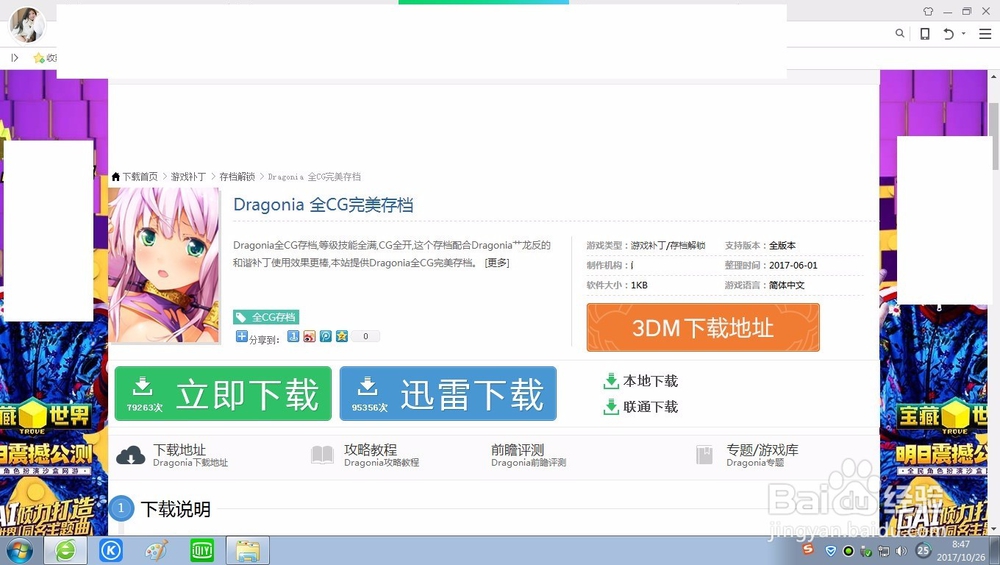Click the green 立即下载 button
1000x565 pixels.
[223, 393]
